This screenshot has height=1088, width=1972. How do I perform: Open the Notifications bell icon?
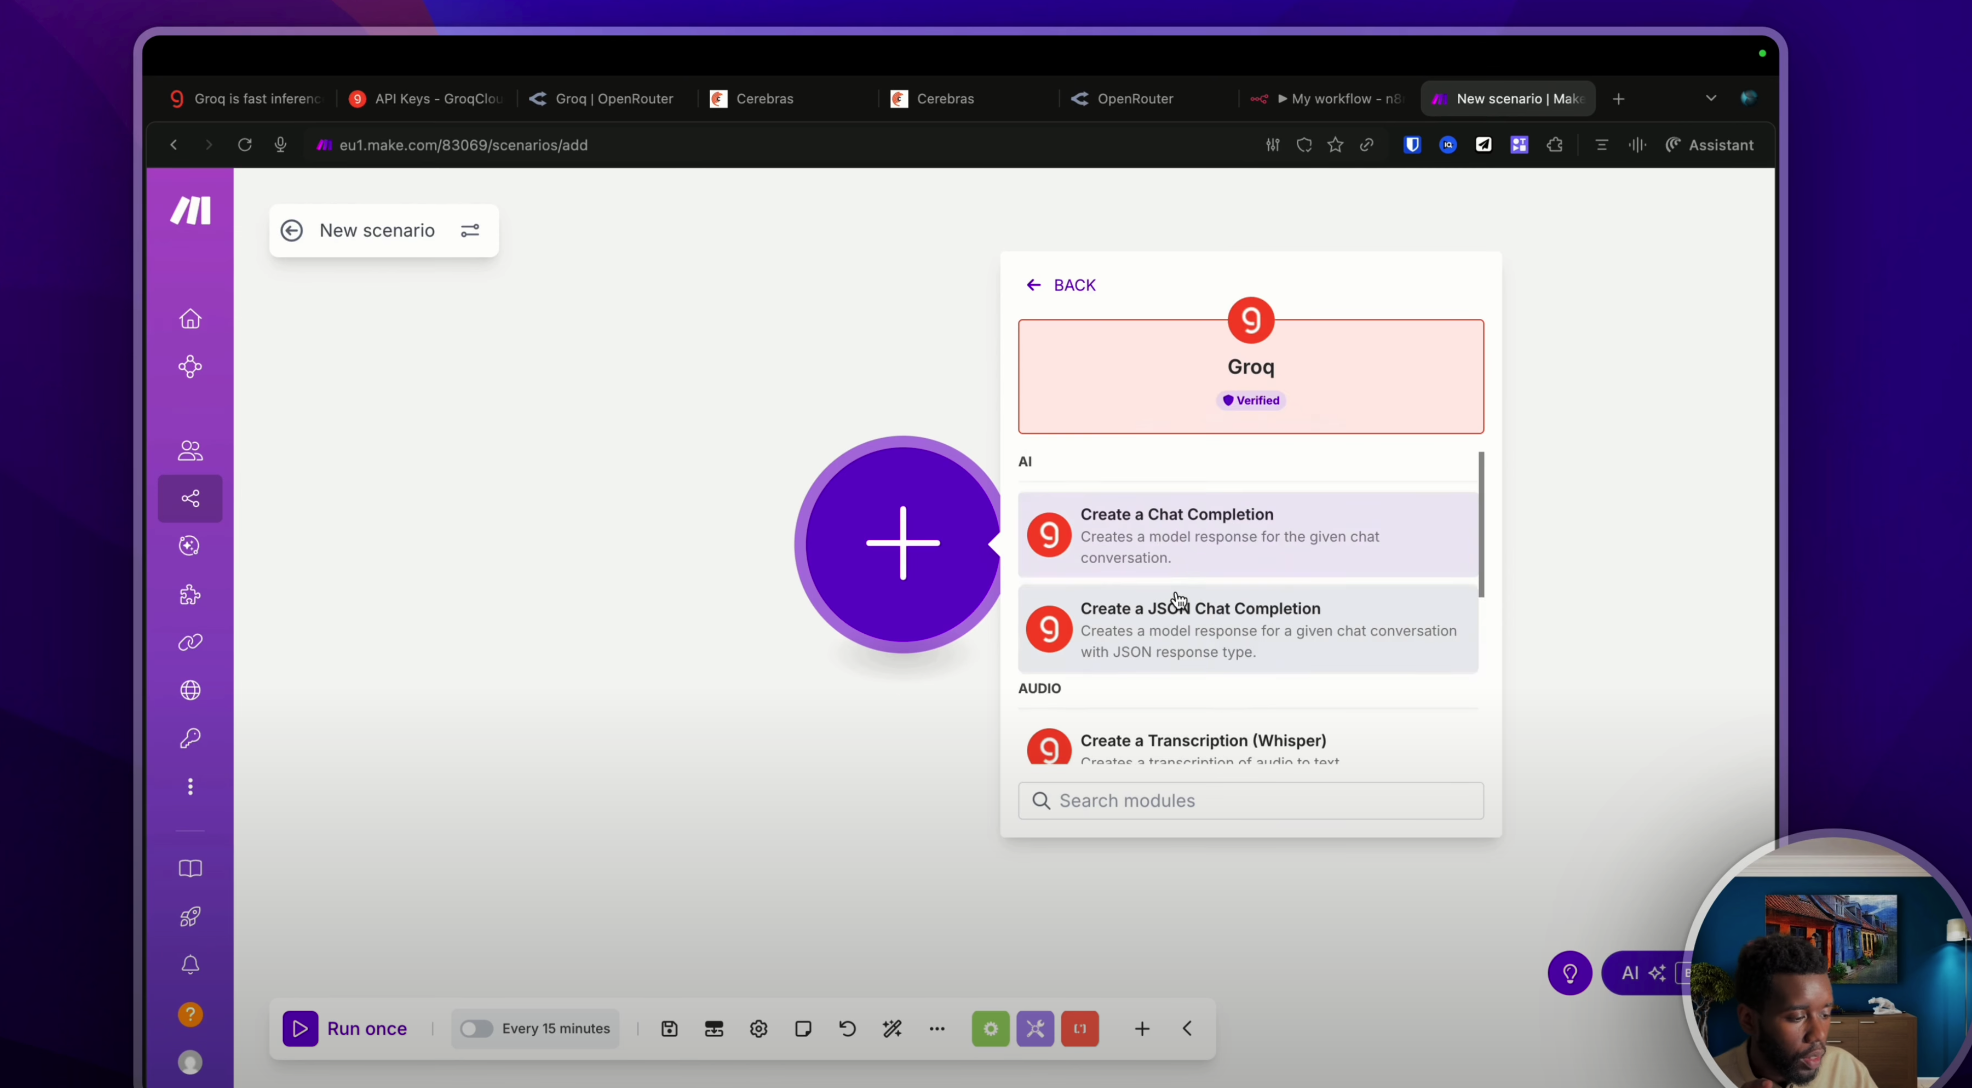coord(190,965)
